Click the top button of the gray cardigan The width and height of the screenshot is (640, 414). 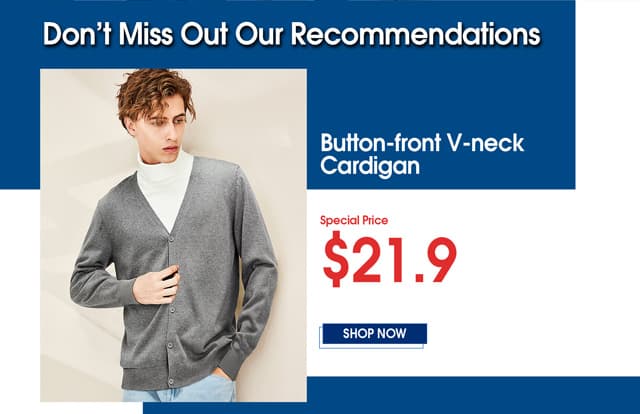click(x=171, y=238)
